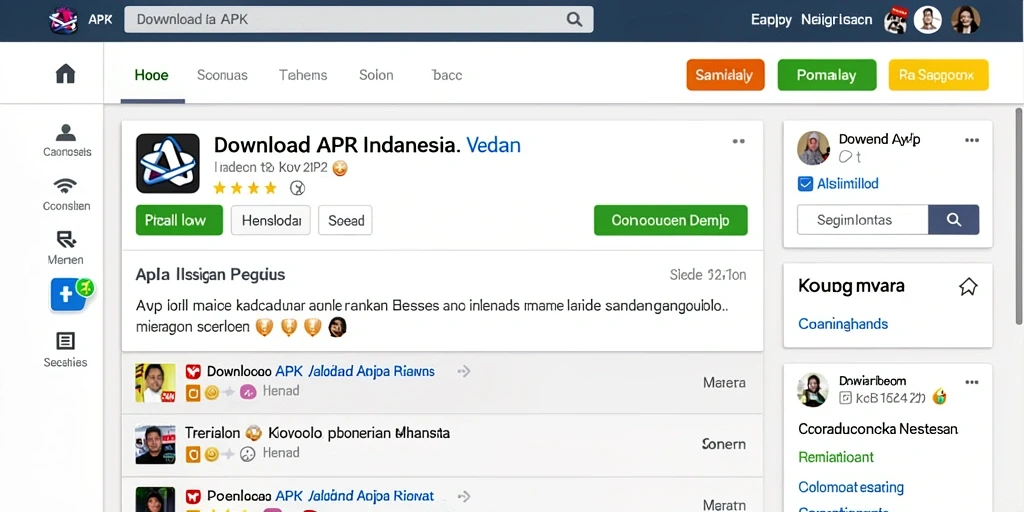The height and width of the screenshot is (512, 1024).
Task: Click the star rating of the app
Action: pos(245,189)
